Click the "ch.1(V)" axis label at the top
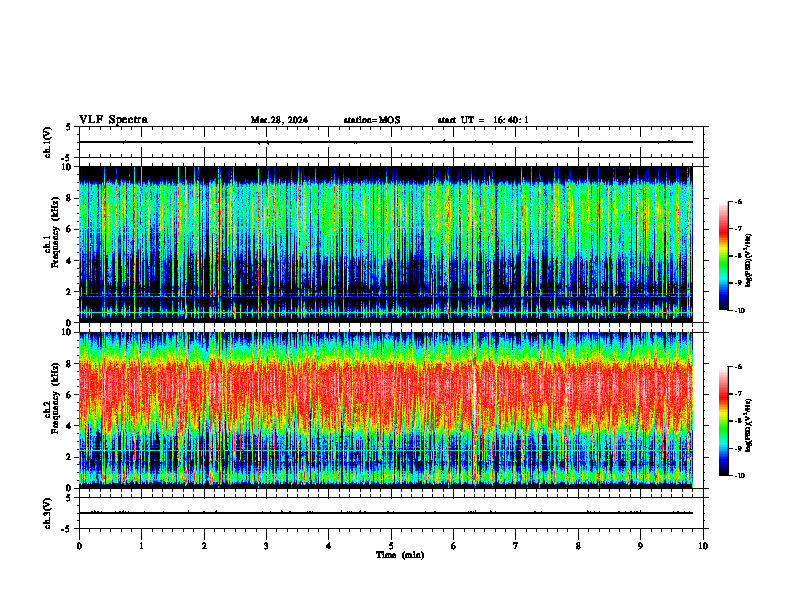Screen dimensions: 792x612 click(x=48, y=142)
